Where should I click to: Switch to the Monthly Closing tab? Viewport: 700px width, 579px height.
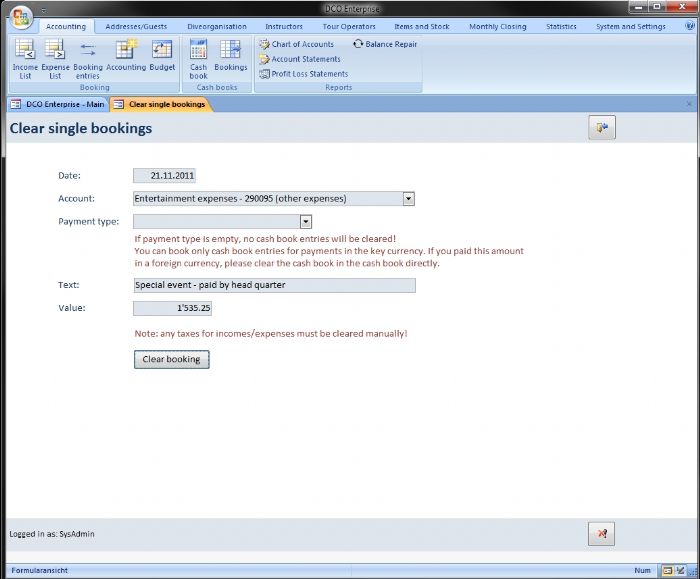[x=497, y=27]
